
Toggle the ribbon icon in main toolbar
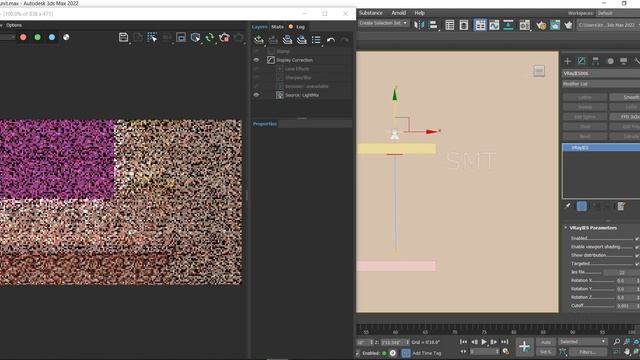coord(480,25)
